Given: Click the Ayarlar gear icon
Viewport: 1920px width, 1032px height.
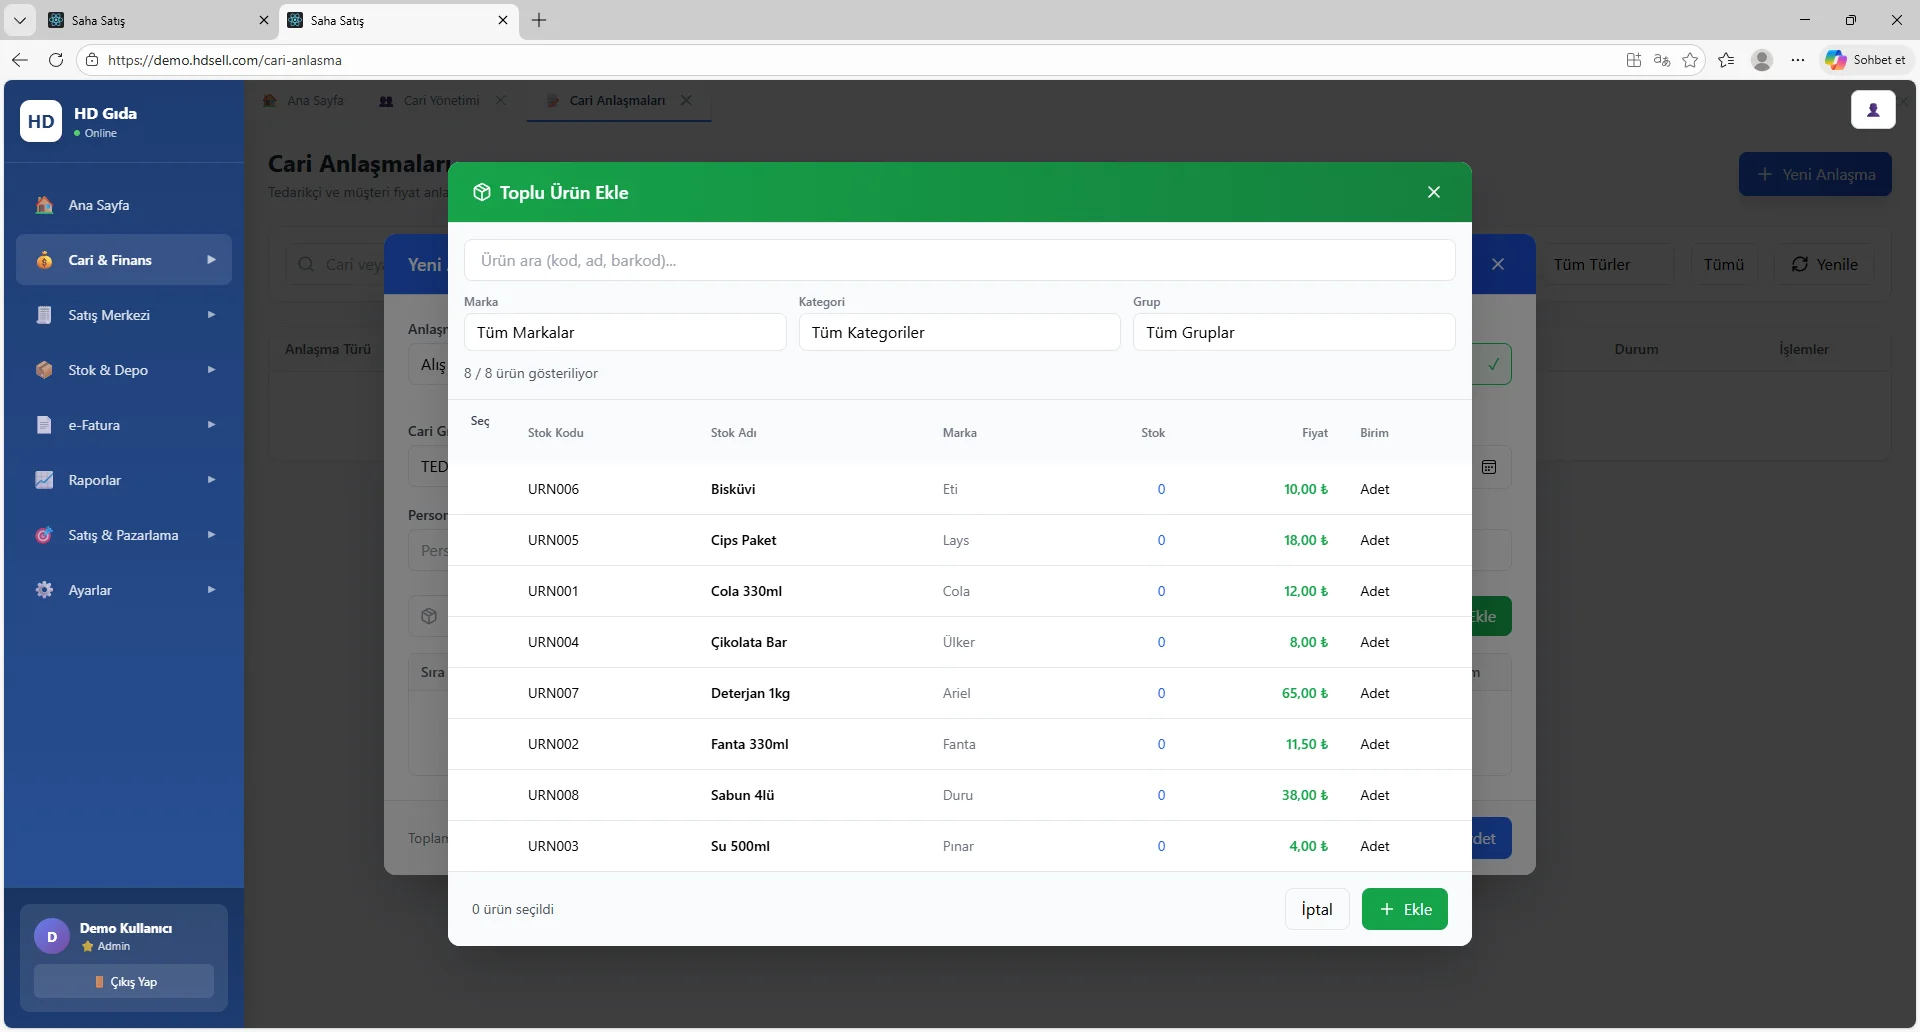Looking at the screenshot, I should pos(44,590).
